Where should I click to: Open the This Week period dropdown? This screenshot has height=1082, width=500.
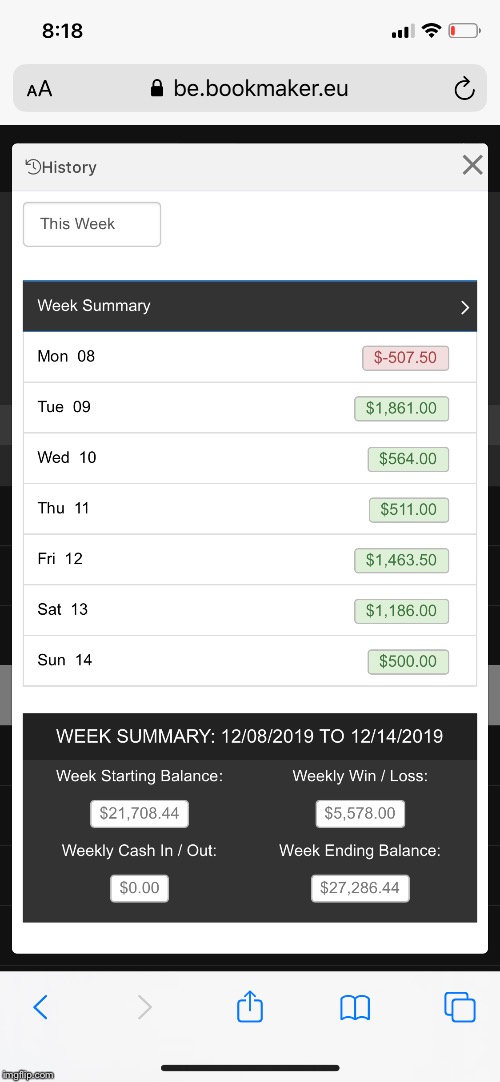pyautogui.click(x=92, y=224)
